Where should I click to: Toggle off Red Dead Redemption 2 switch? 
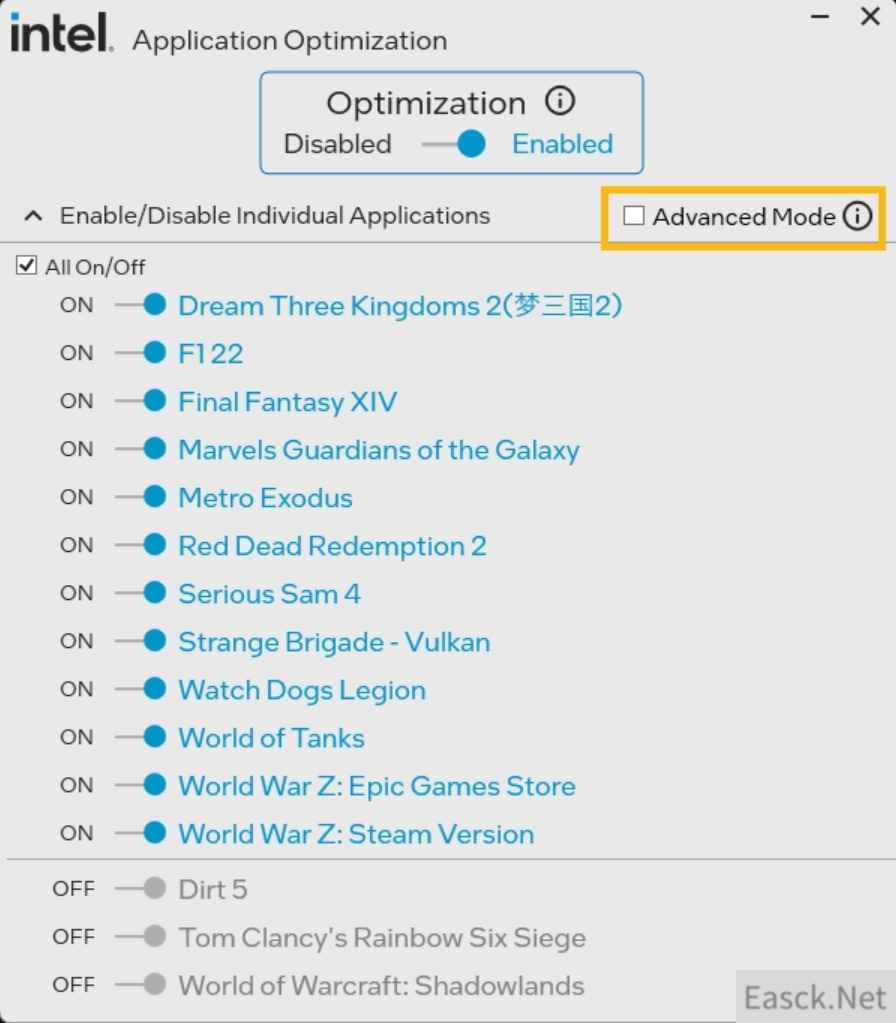point(140,545)
